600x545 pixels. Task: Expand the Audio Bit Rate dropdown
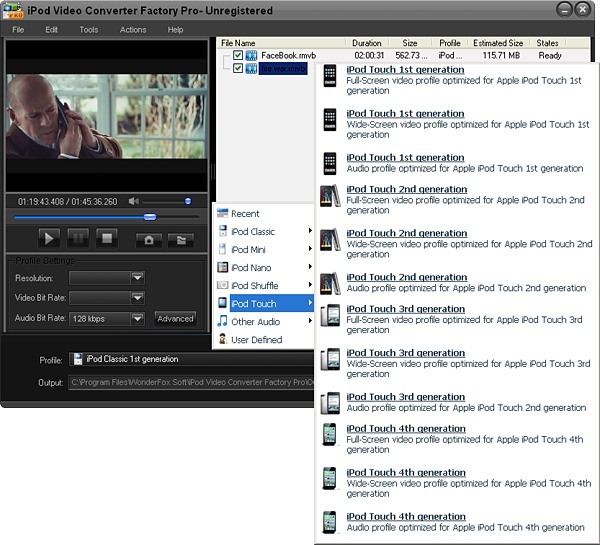tap(137, 318)
